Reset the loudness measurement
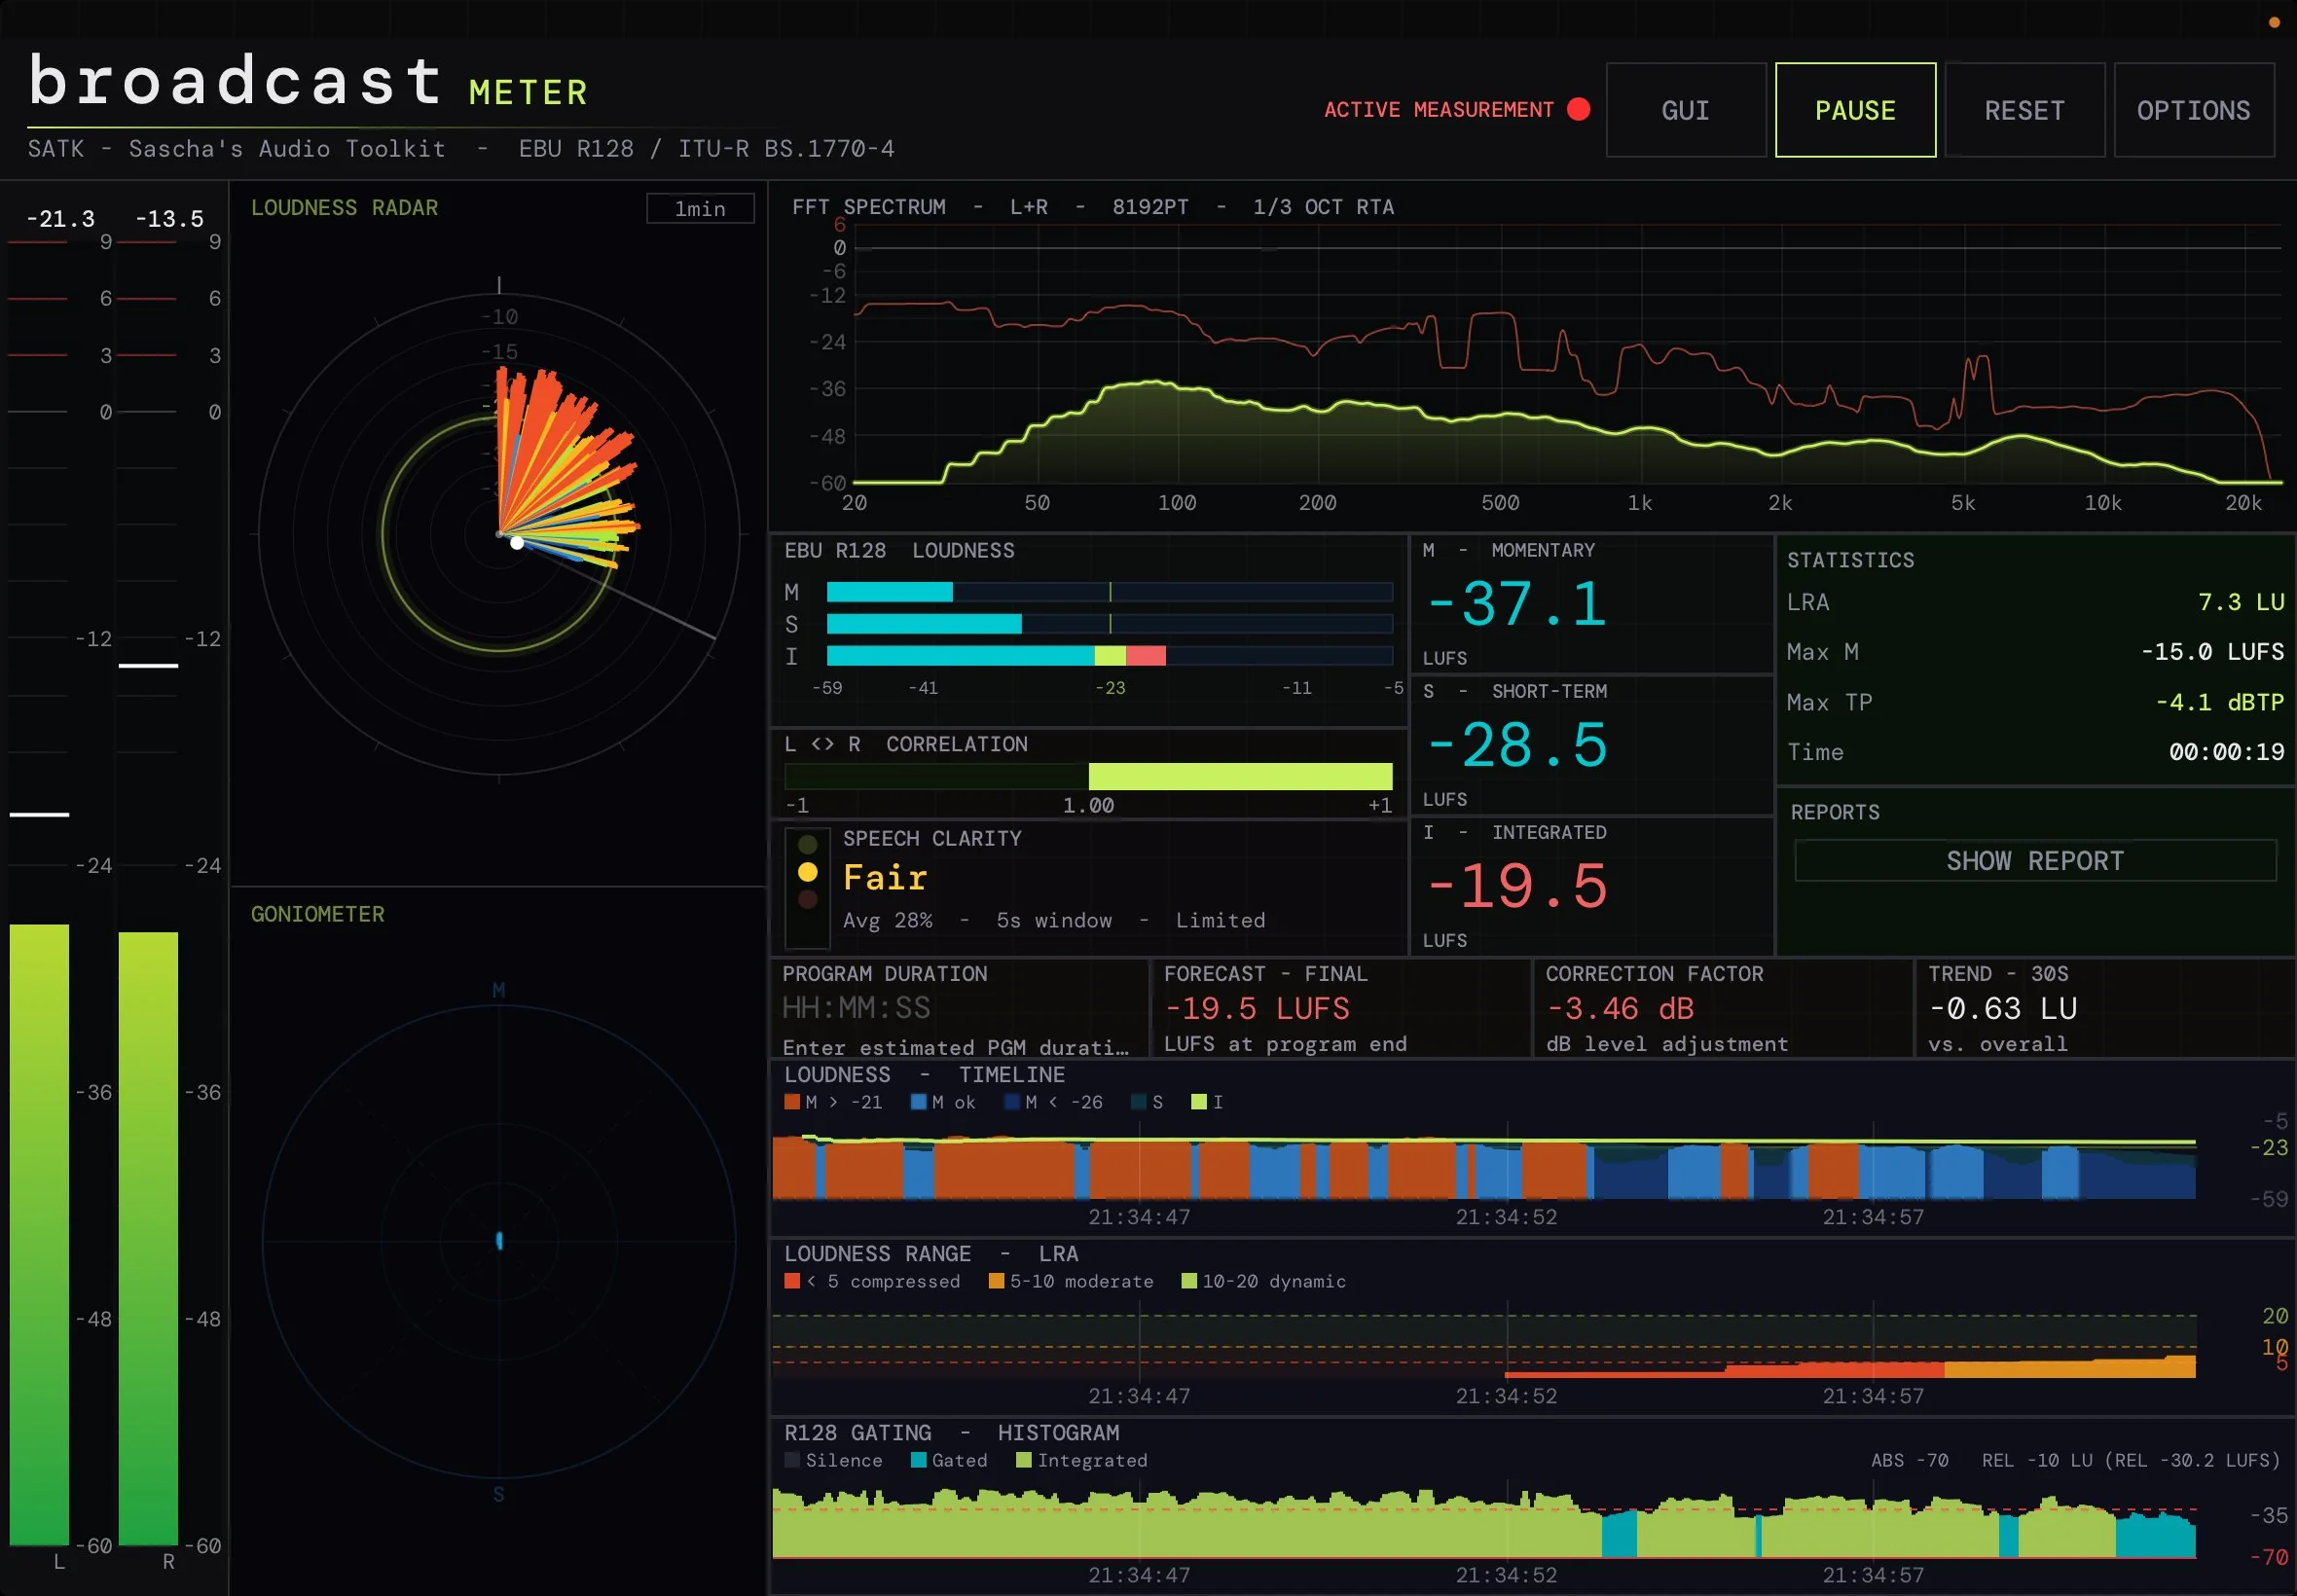2297x1596 pixels. point(2024,110)
